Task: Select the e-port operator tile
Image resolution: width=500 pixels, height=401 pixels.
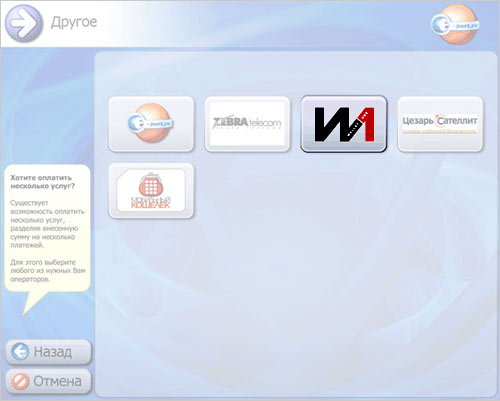Action: click(151, 124)
